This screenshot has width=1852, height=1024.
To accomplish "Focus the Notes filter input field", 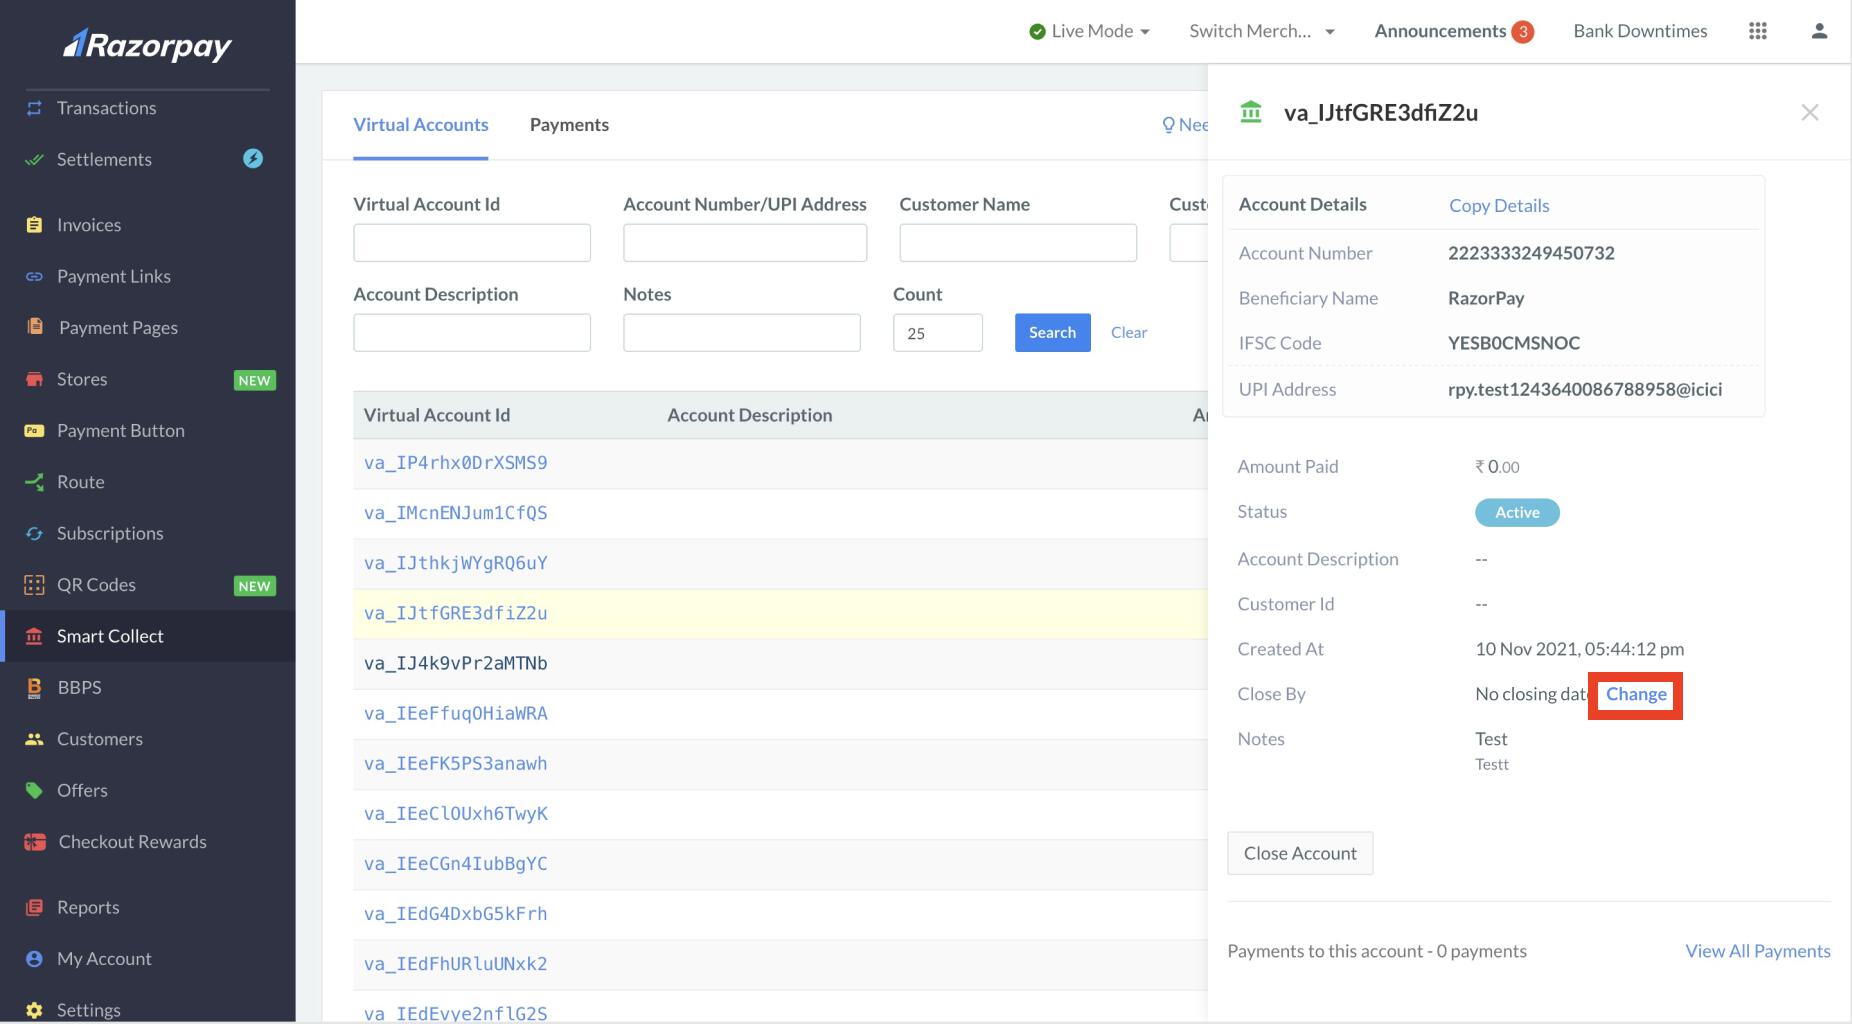I will pyautogui.click(x=742, y=332).
